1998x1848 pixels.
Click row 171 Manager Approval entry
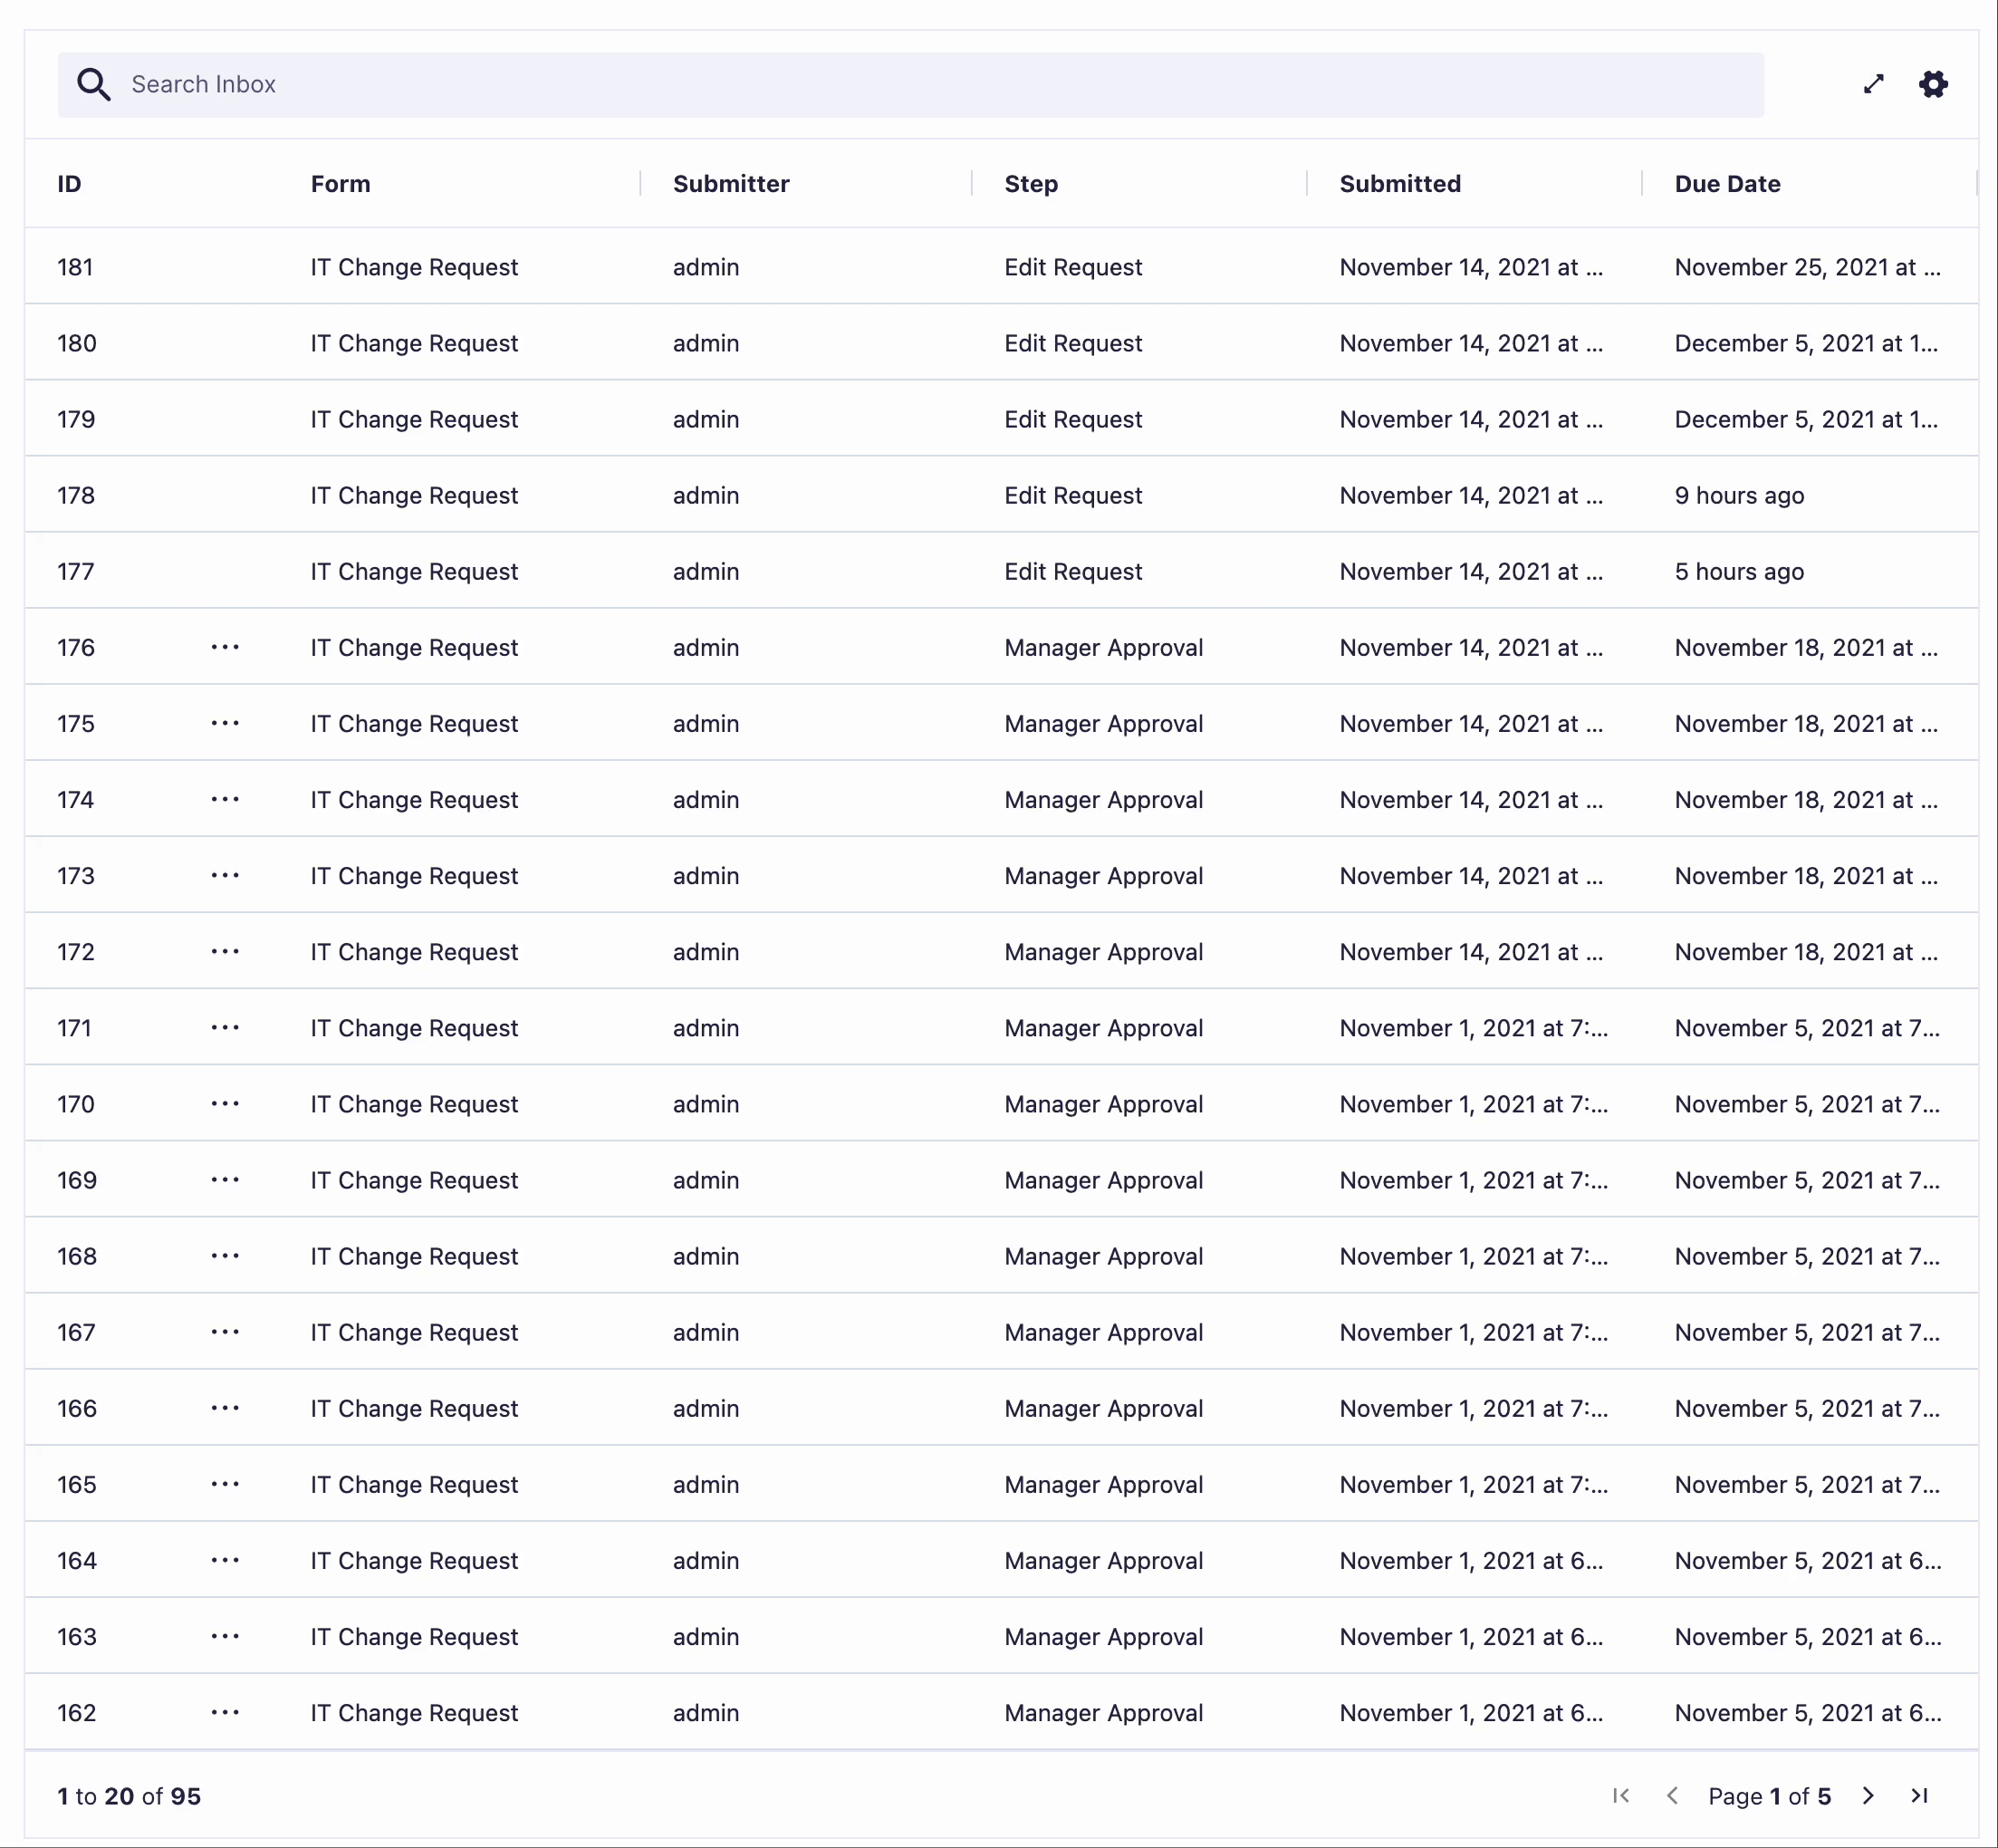point(1001,1026)
